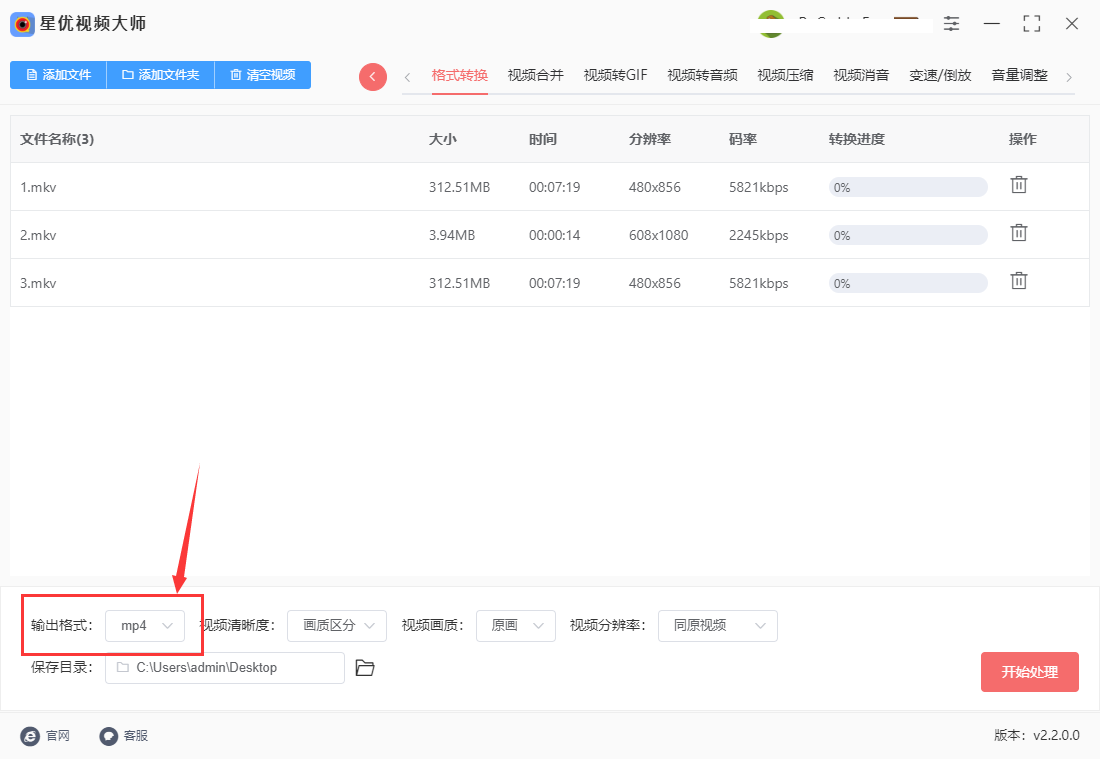Delete the 3.mkv row with trash icon
The width and height of the screenshot is (1100, 760).
1019,281
